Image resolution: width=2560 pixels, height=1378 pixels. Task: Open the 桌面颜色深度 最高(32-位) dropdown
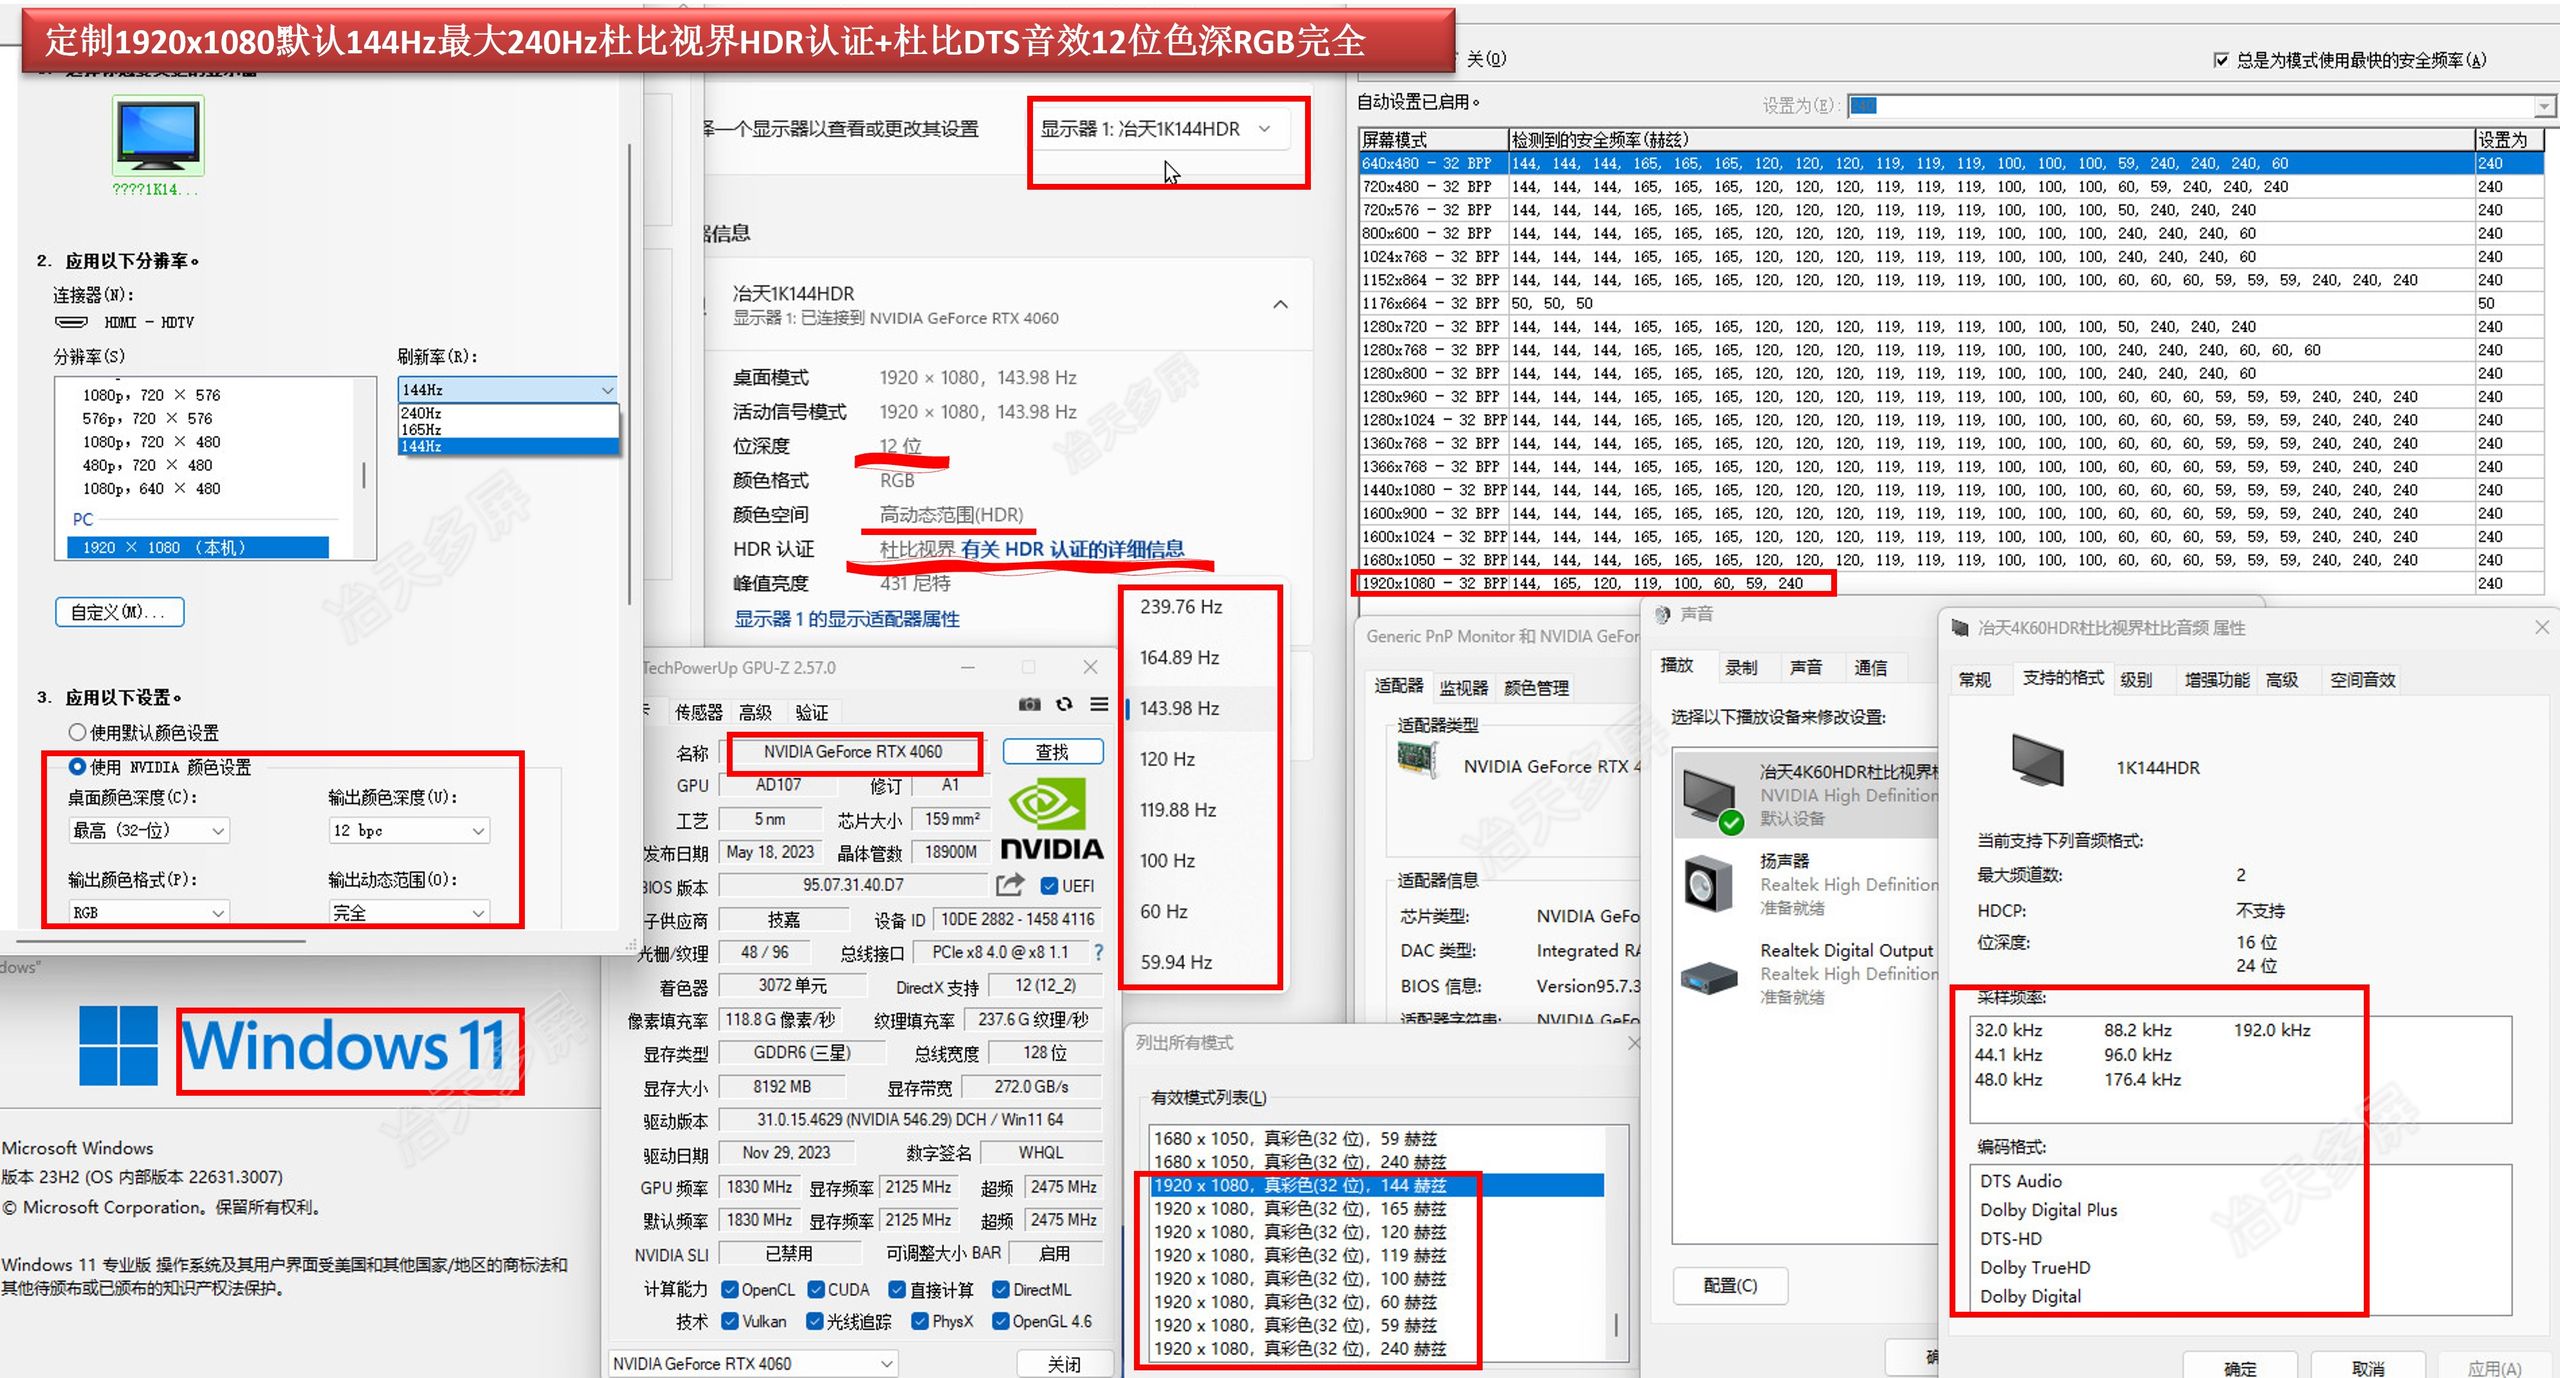click(x=149, y=830)
